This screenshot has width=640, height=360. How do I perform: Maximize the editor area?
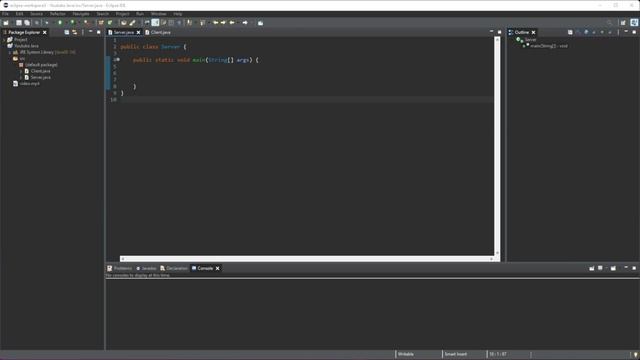coord(500,32)
